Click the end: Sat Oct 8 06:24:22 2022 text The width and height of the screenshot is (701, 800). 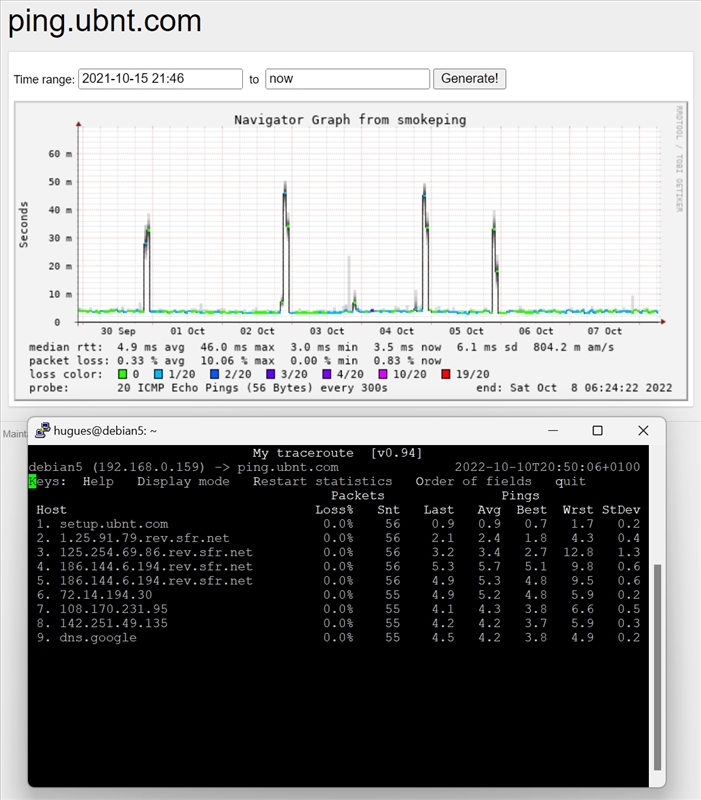(574, 388)
